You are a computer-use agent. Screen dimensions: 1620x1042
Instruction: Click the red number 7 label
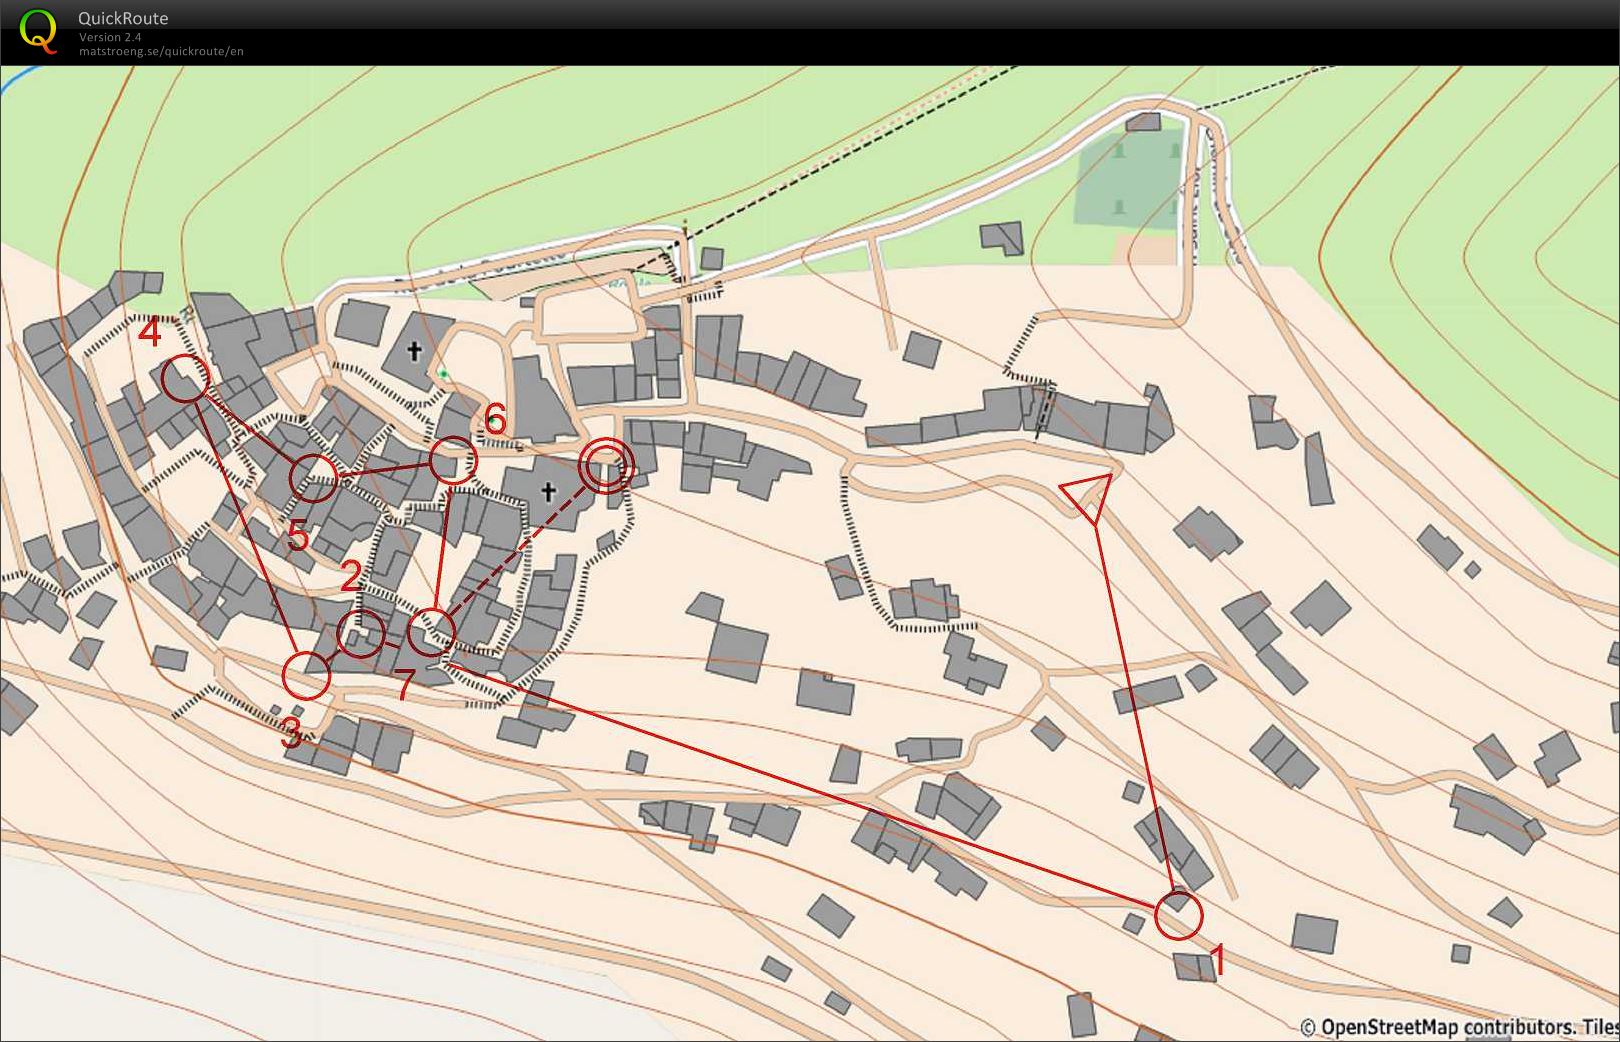click(404, 685)
